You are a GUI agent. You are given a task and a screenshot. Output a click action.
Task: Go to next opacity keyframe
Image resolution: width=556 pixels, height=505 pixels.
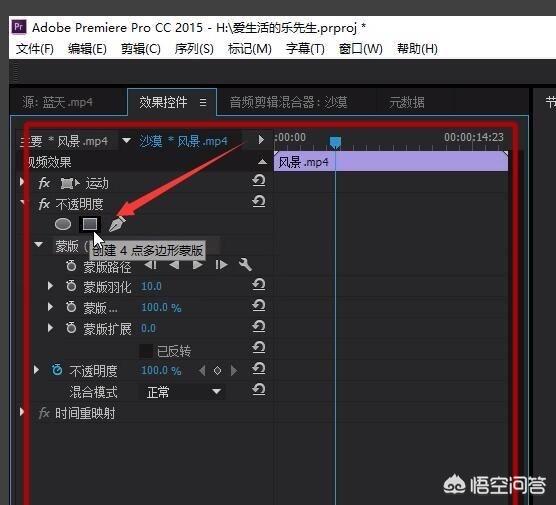234,371
